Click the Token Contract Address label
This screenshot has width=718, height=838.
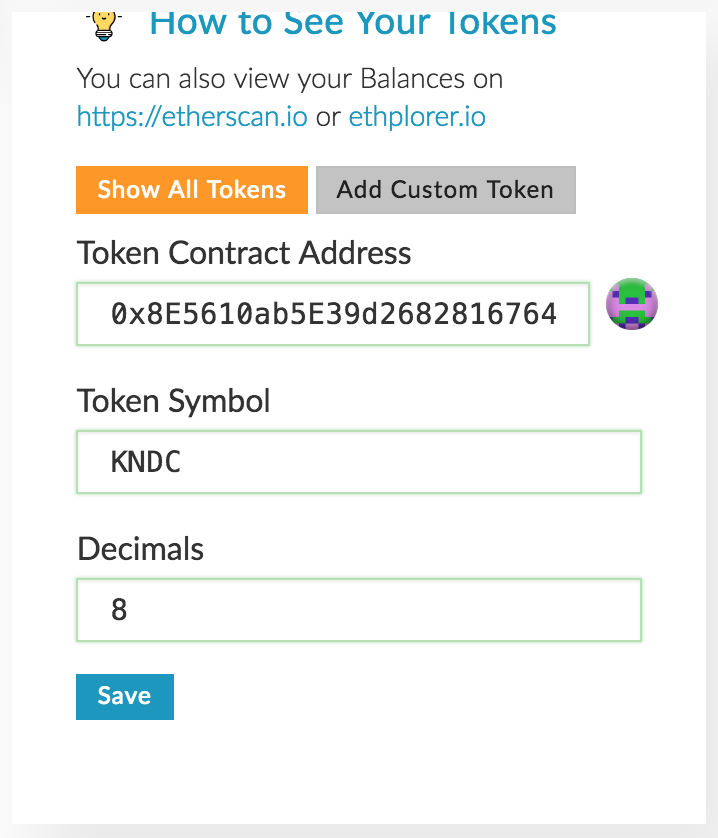click(x=244, y=253)
